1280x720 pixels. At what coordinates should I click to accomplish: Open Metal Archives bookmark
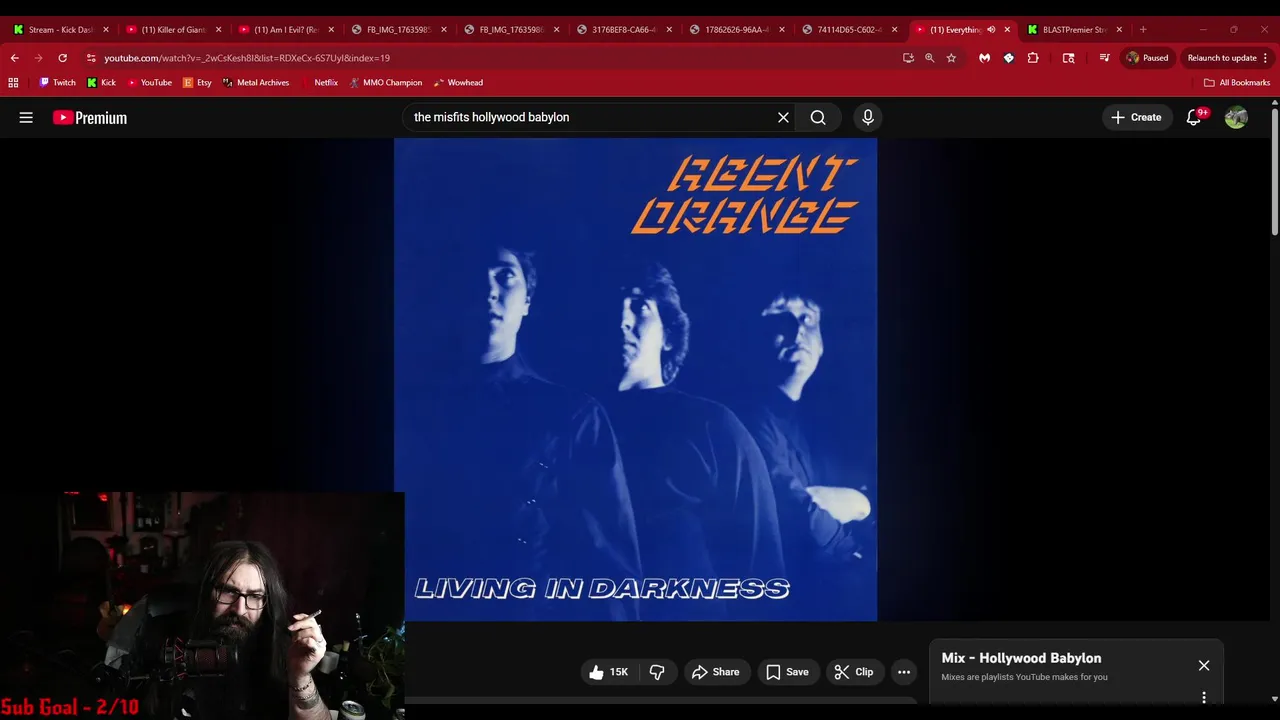(x=255, y=82)
